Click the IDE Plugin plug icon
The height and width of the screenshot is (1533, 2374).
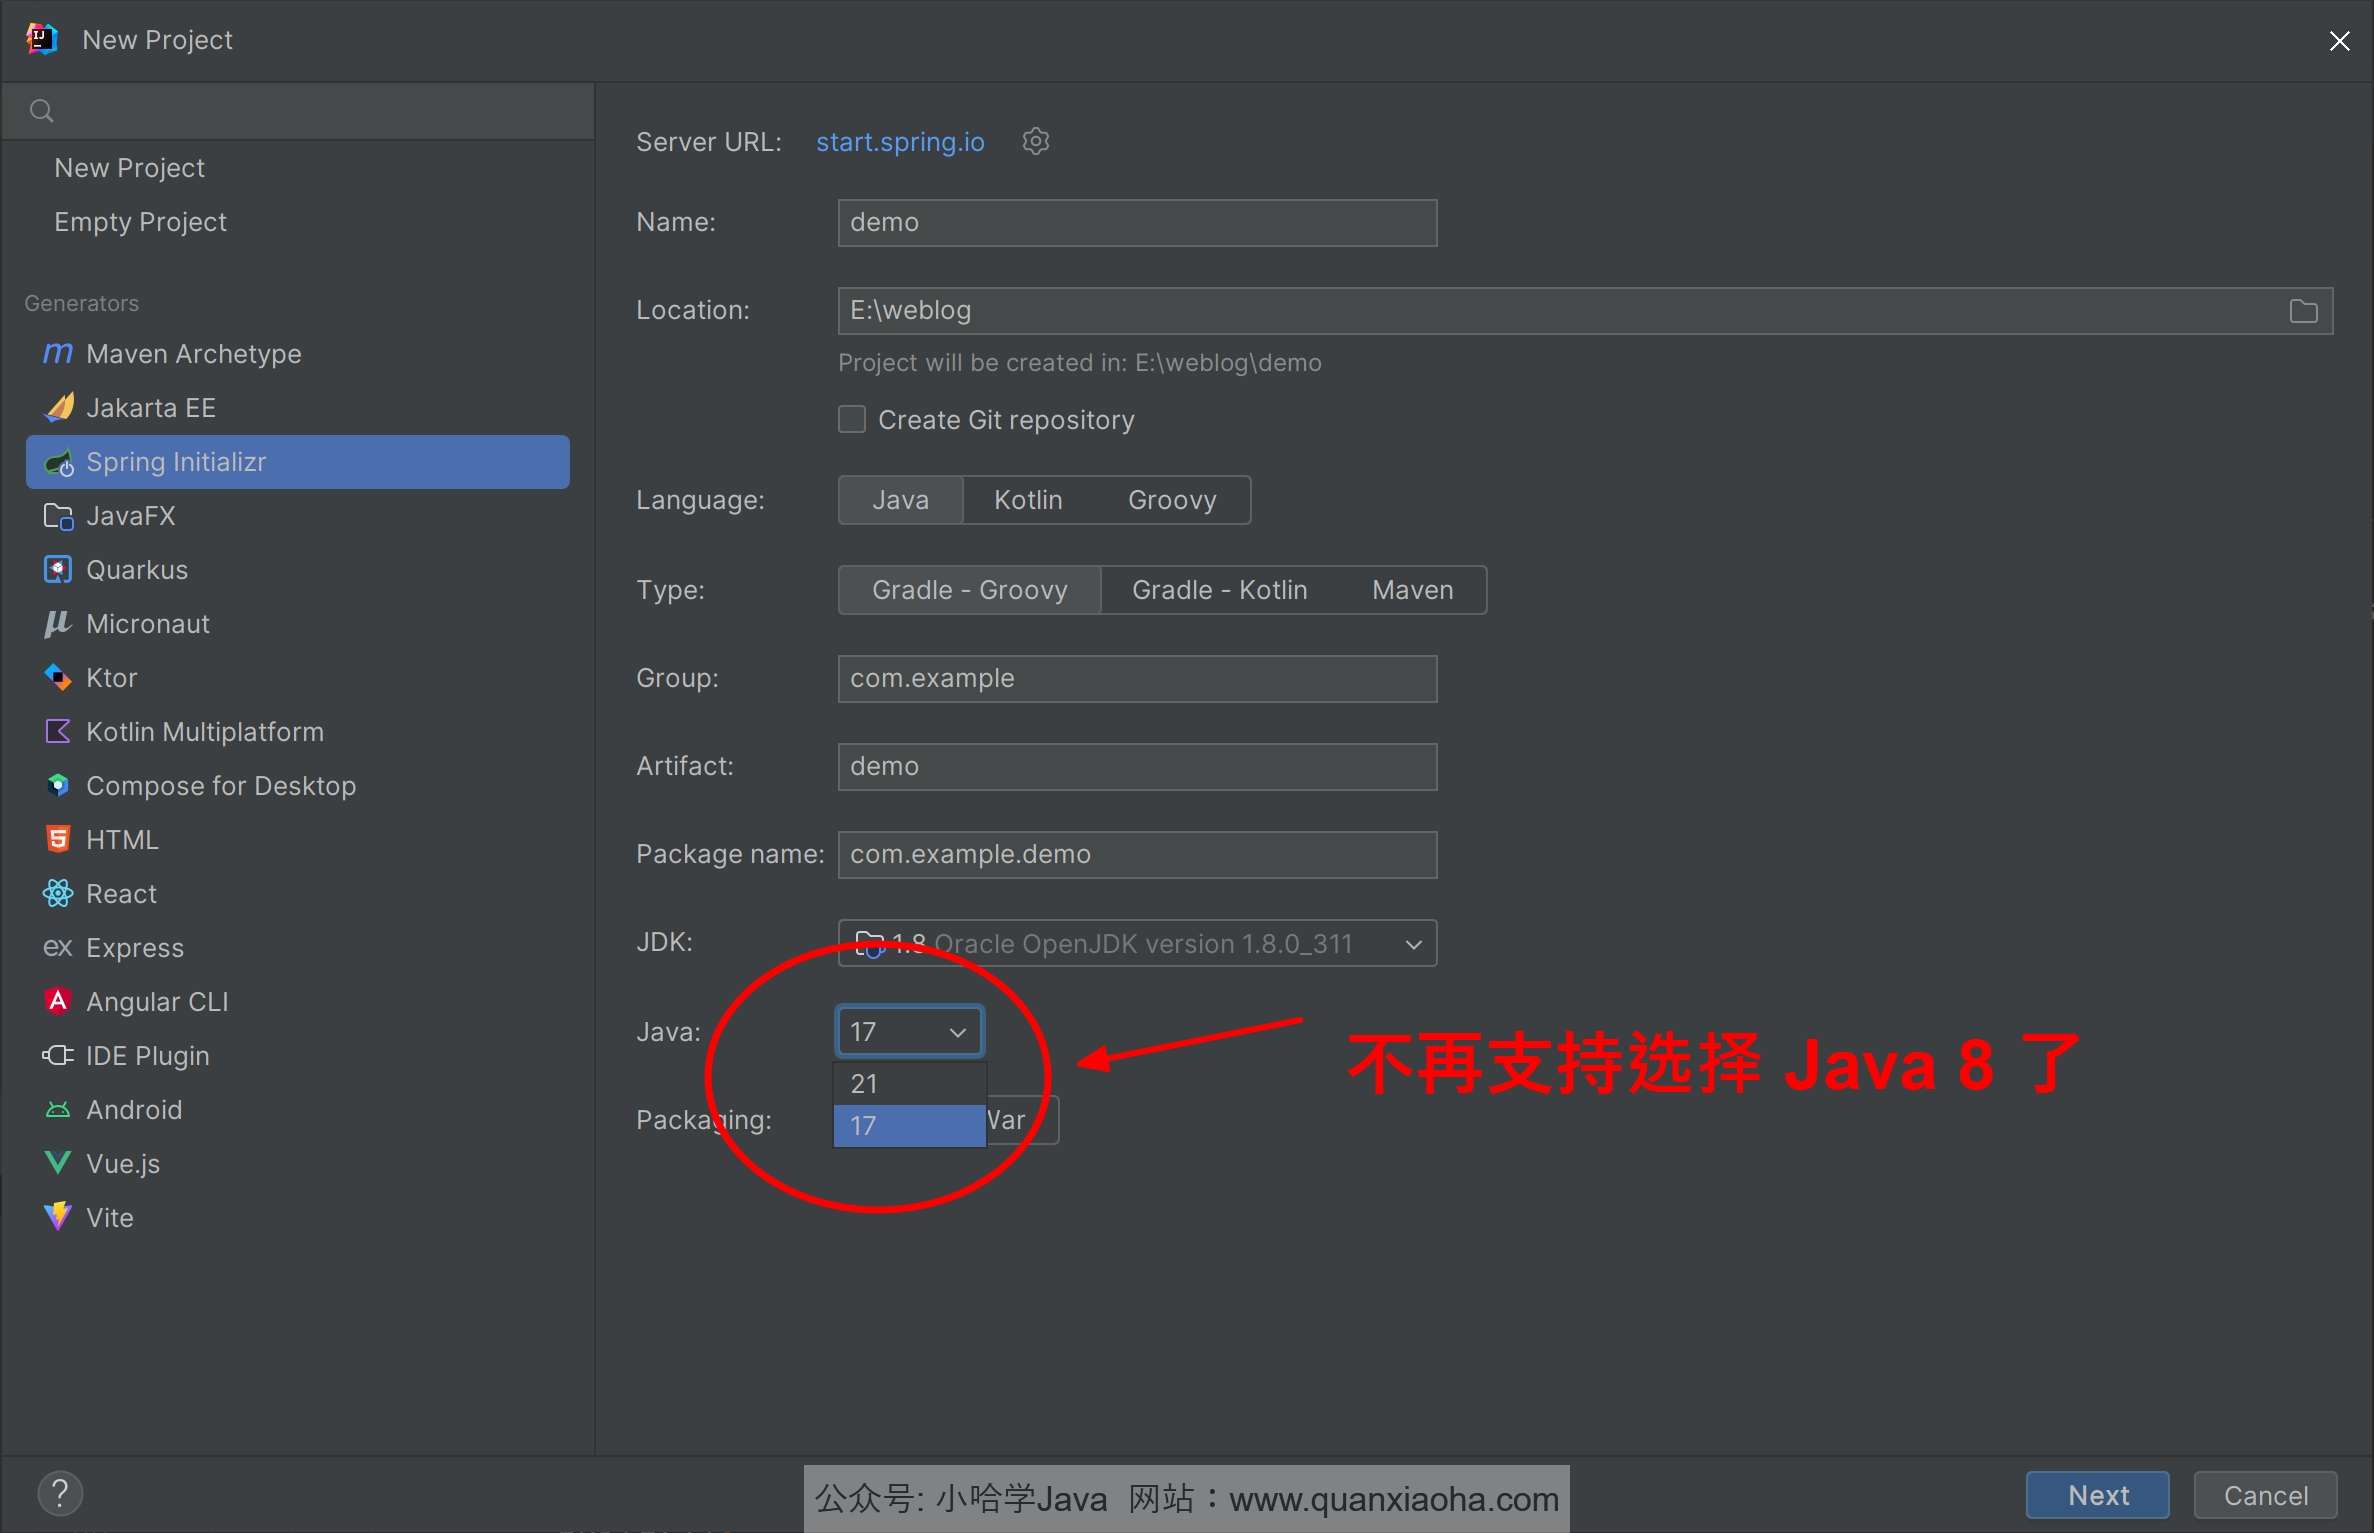(59, 1056)
